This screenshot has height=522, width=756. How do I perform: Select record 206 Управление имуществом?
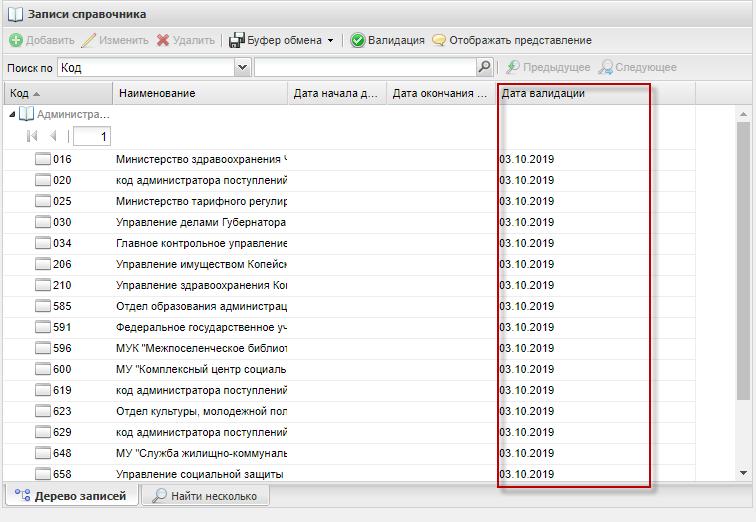coord(200,264)
